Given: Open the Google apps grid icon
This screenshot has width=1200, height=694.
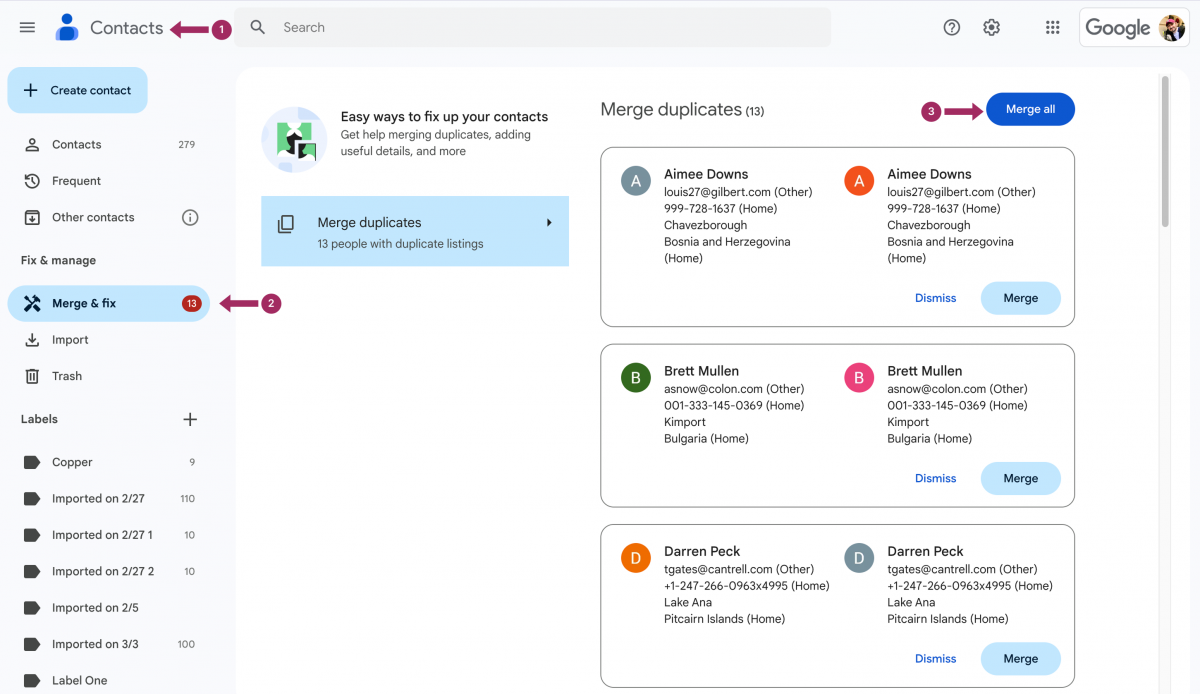Looking at the screenshot, I should tap(1052, 27).
